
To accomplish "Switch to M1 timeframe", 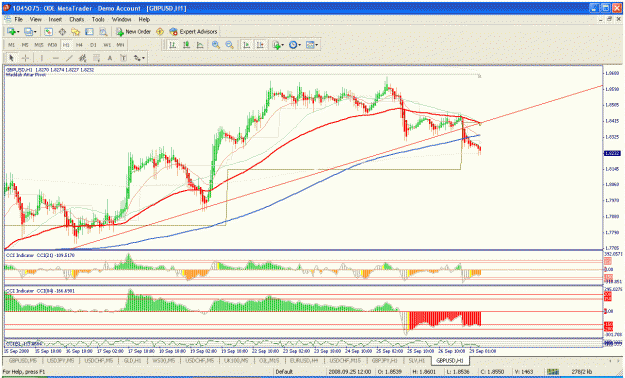I will (11, 45).
